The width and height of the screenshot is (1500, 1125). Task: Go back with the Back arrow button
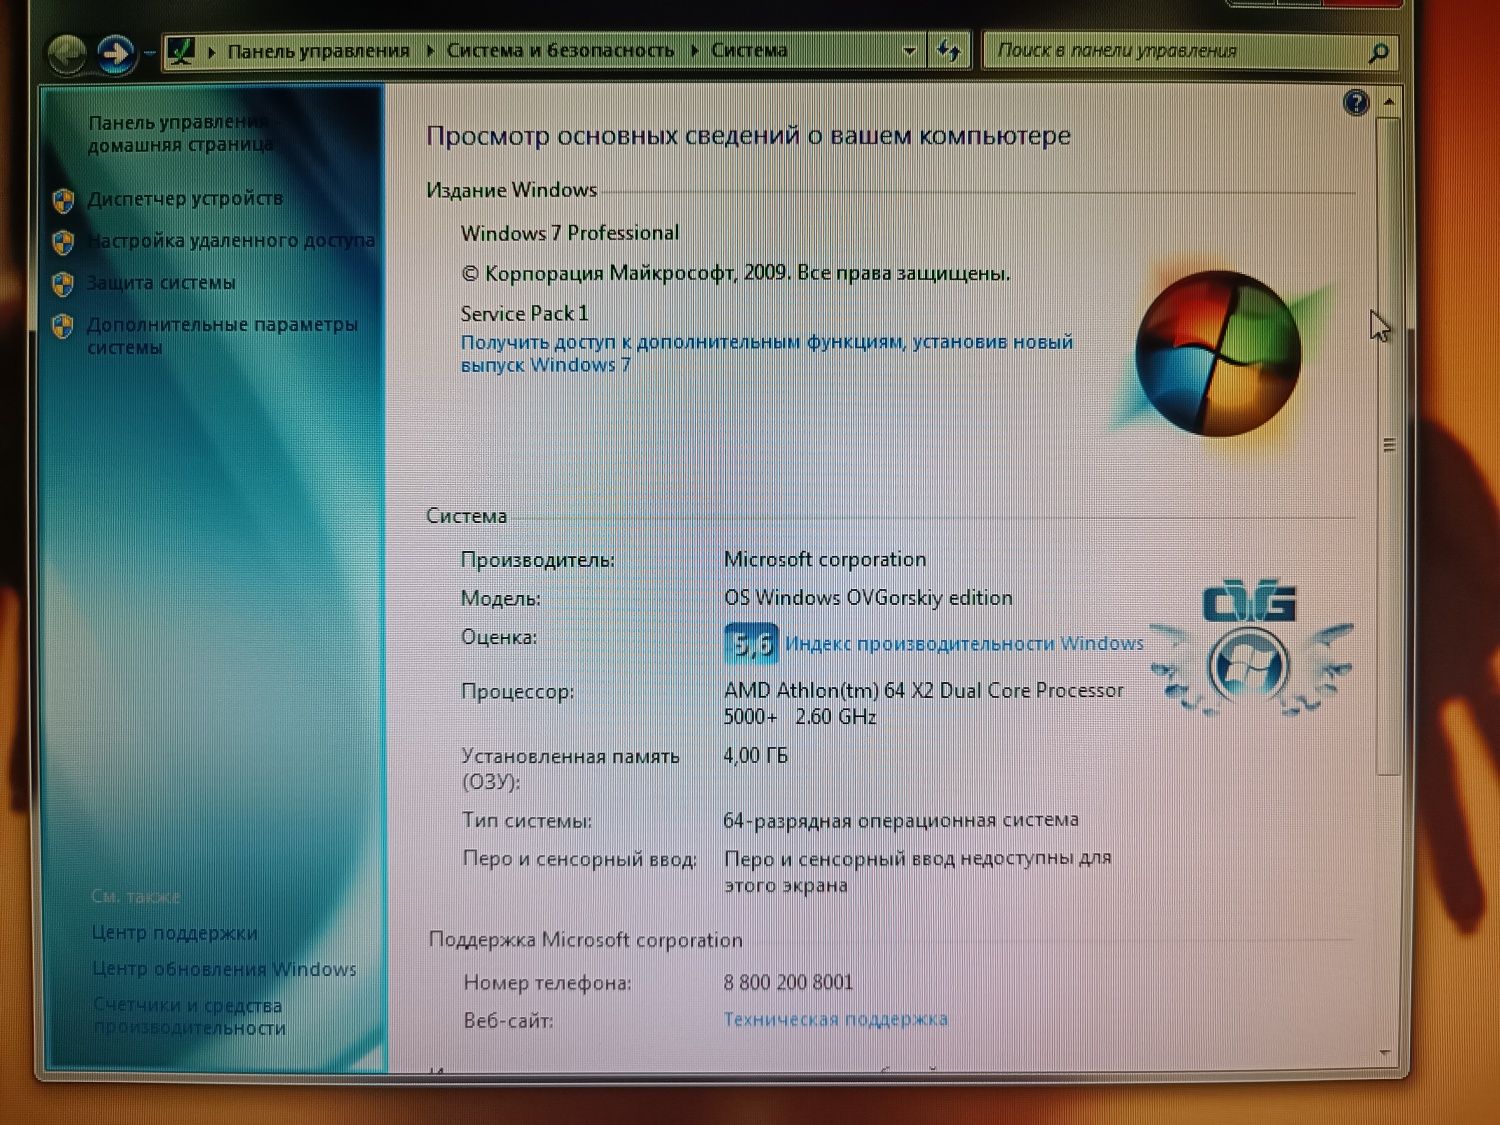(68, 54)
